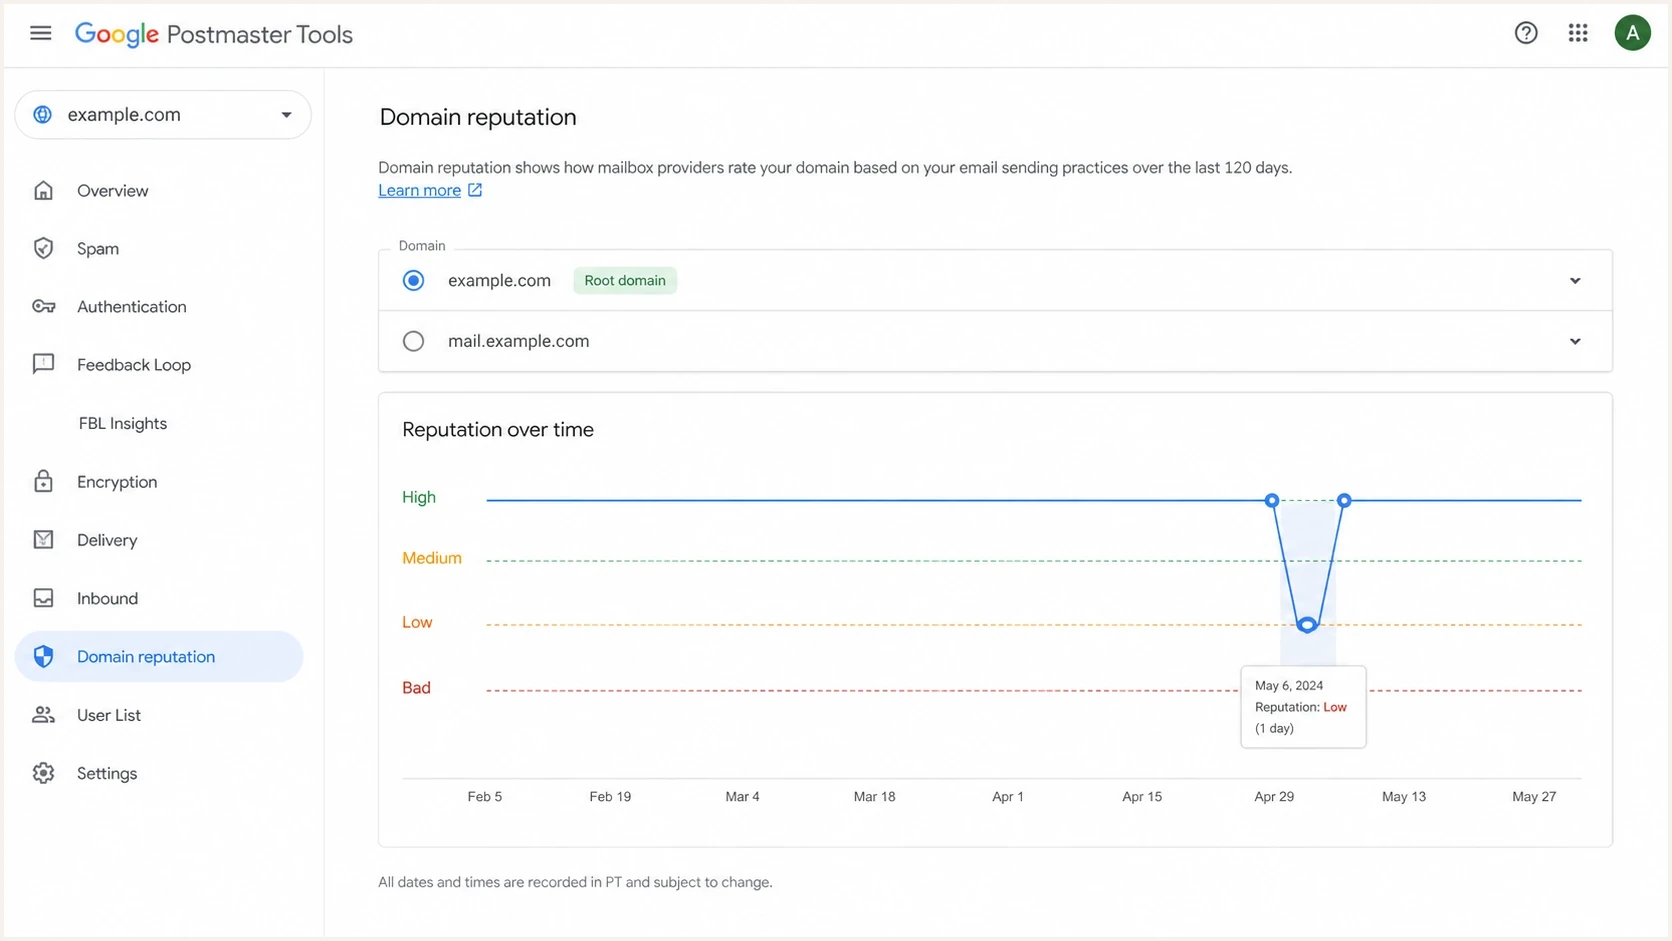1672x941 pixels.
Task: Click the Mar 18 axis date
Action: coord(874,797)
